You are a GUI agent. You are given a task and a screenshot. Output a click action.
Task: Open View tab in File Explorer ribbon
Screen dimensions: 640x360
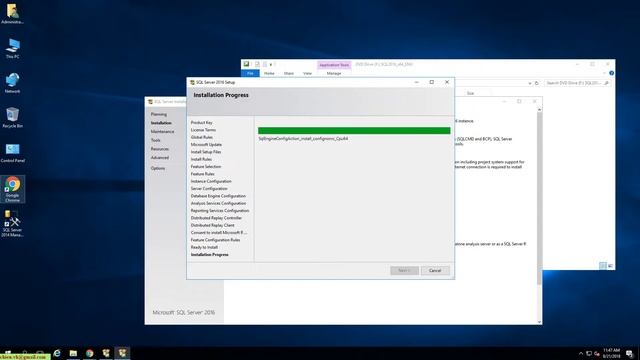pos(307,73)
